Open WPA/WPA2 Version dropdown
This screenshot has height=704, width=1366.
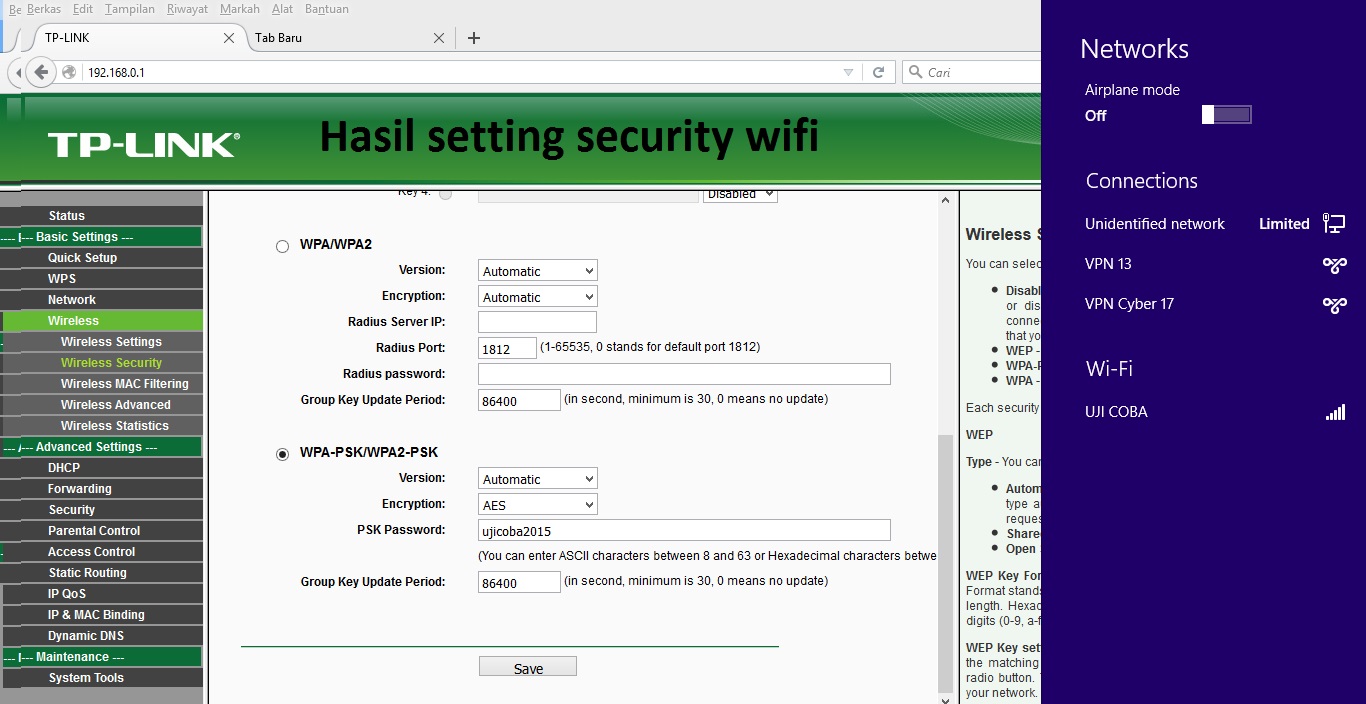tap(537, 271)
